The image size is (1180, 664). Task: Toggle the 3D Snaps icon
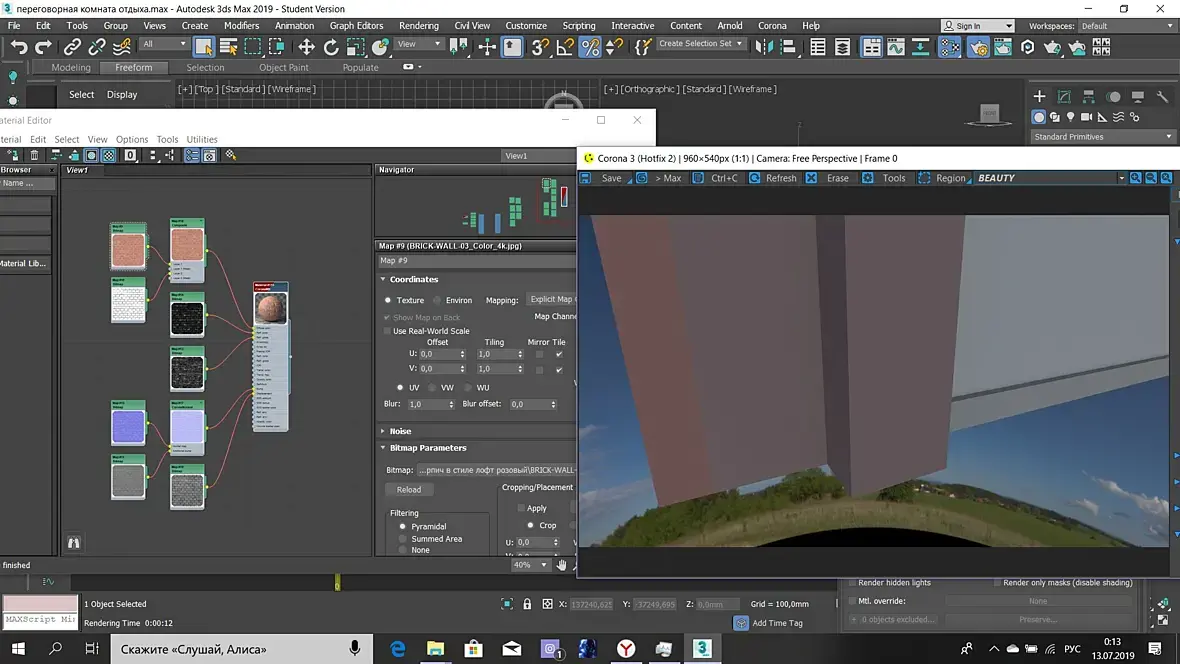click(540, 47)
